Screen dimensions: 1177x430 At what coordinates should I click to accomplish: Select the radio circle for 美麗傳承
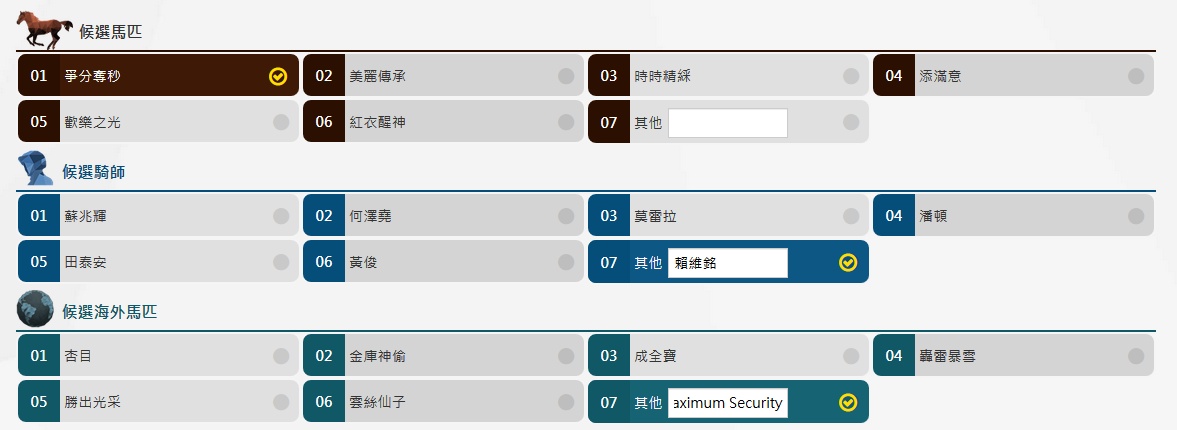(x=566, y=76)
